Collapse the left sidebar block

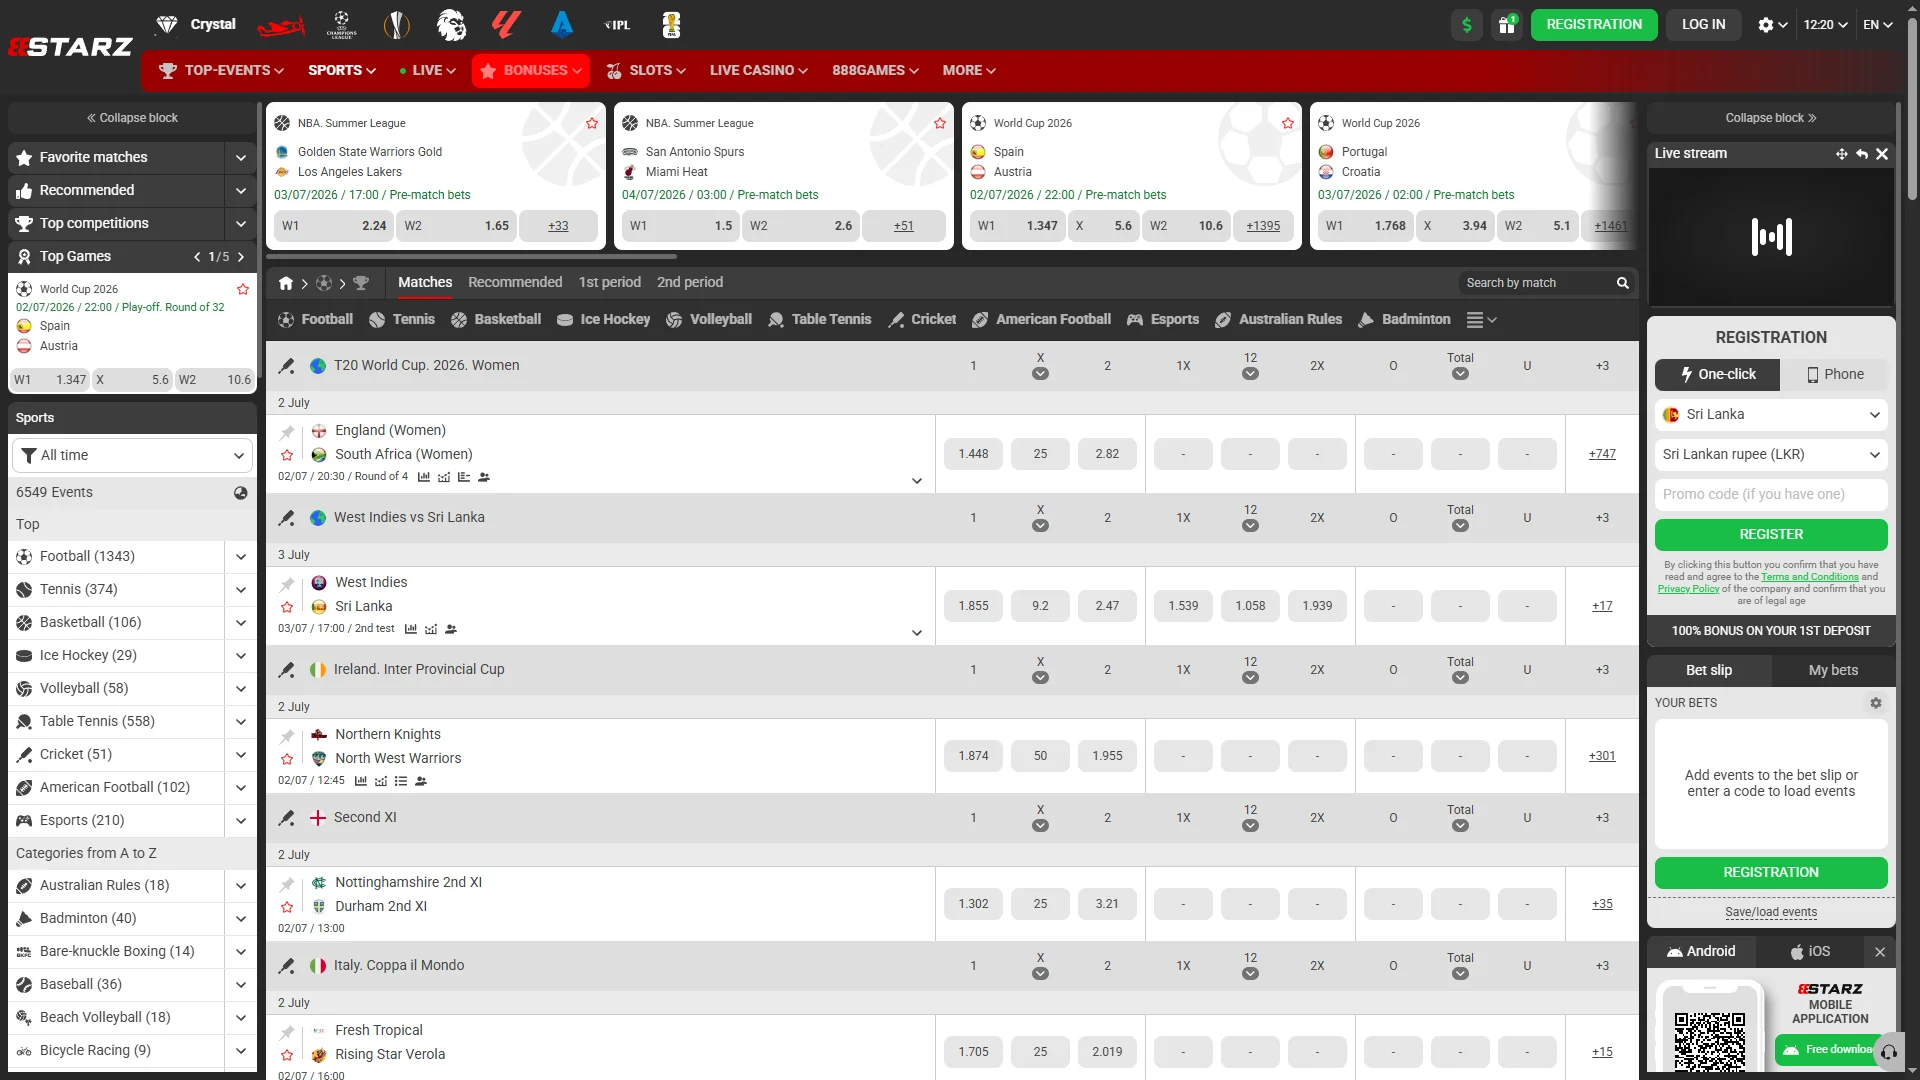pos(132,118)
